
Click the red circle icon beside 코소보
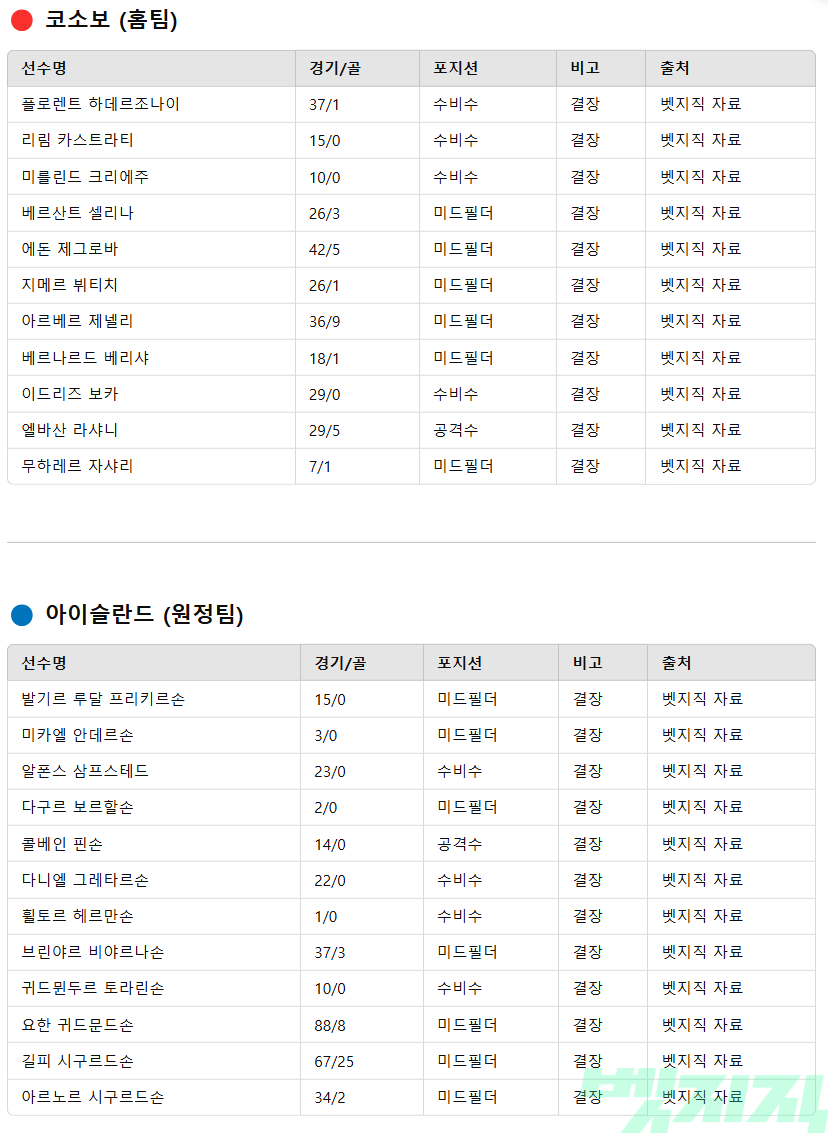point(22,20)
